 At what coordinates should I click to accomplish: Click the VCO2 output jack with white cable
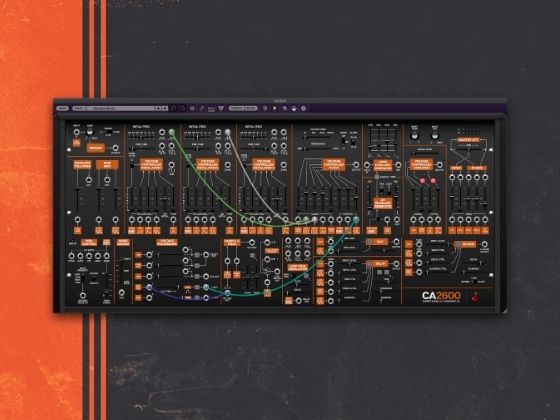coord(228,132)
